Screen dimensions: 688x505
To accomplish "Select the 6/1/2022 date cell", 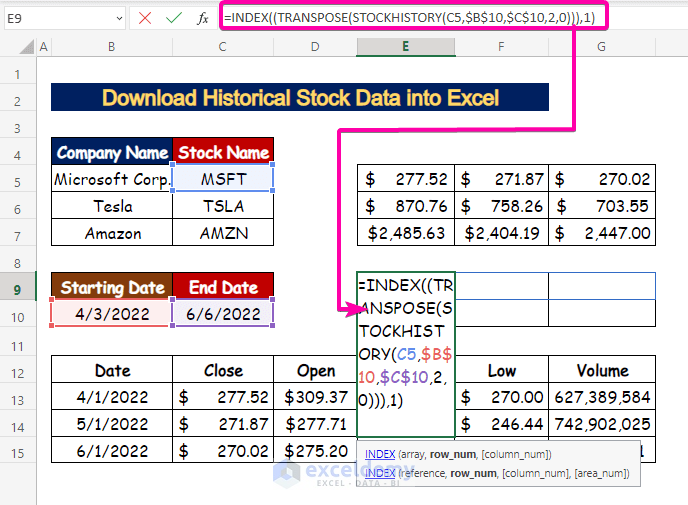I will click(112, 450).
